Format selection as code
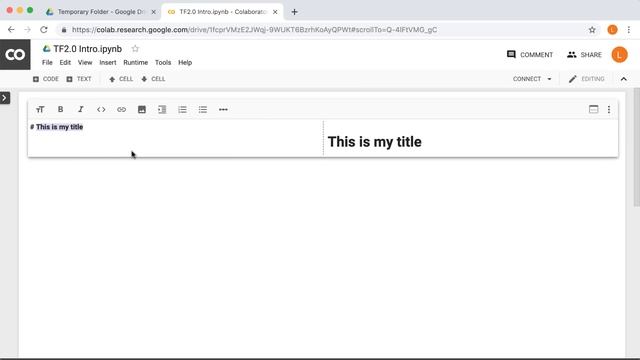Viewport: 640px width, 360px height. (101, 109)
